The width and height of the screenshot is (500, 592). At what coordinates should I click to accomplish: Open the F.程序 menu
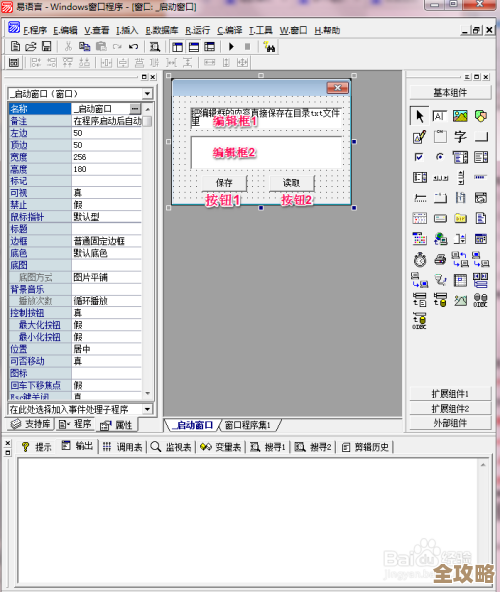(x=35, y=31)
